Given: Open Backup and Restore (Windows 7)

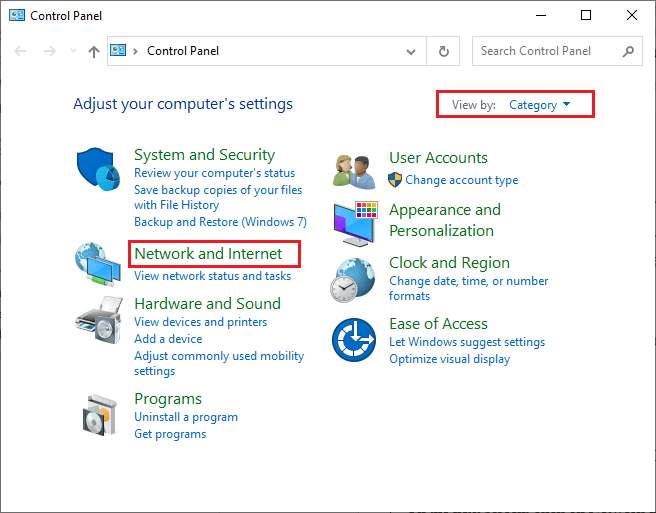Looking at the screenshot, I should 220,222.
